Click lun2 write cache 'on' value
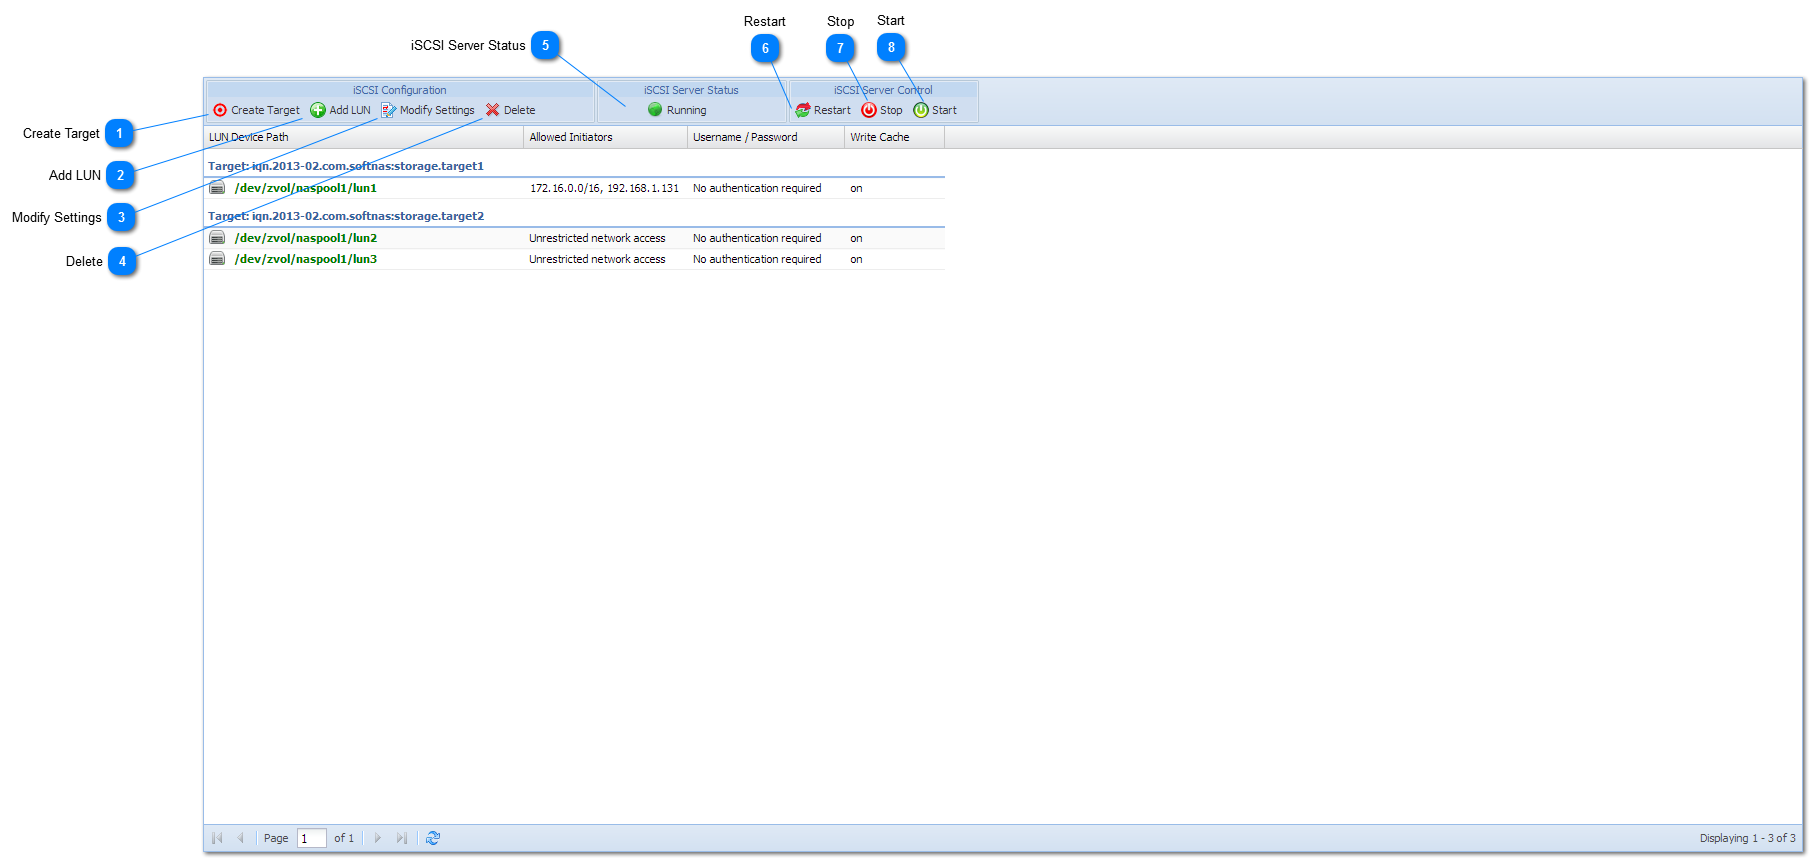This screenshot has width=1811, height=860. (x=856, y=238)
